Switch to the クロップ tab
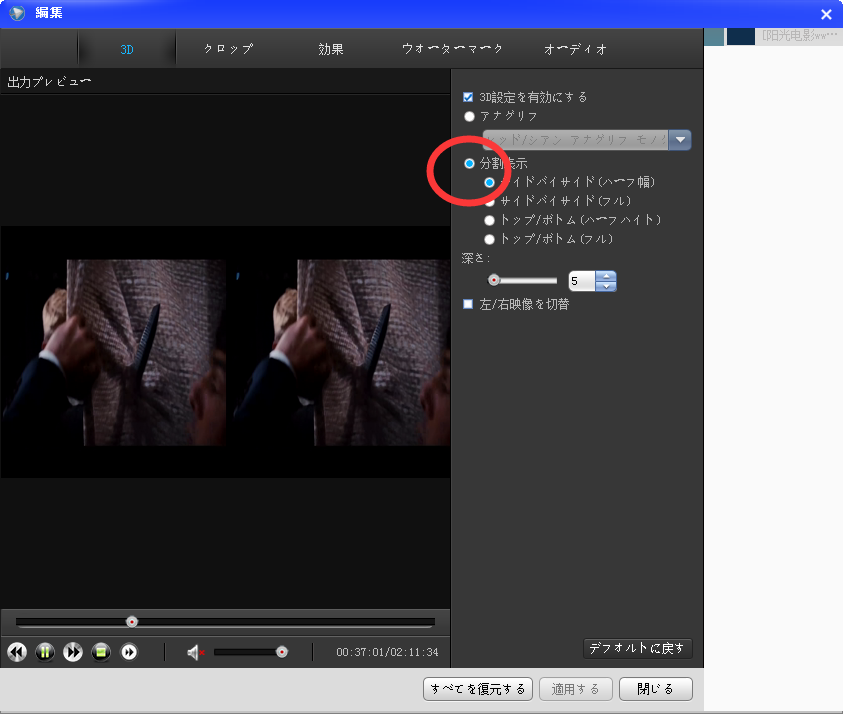This screenshot has width=843, height=714. click(x=228, y=48)
